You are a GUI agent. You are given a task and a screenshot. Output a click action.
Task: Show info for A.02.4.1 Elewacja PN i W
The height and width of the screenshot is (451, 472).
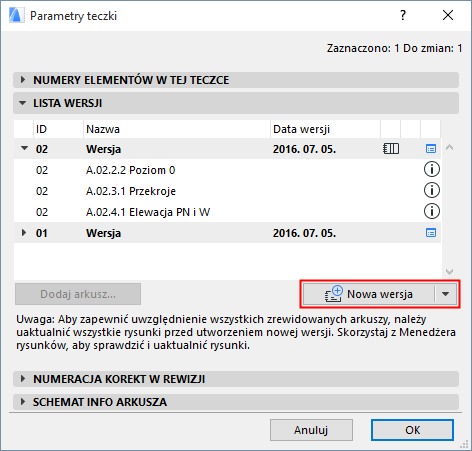431,211
